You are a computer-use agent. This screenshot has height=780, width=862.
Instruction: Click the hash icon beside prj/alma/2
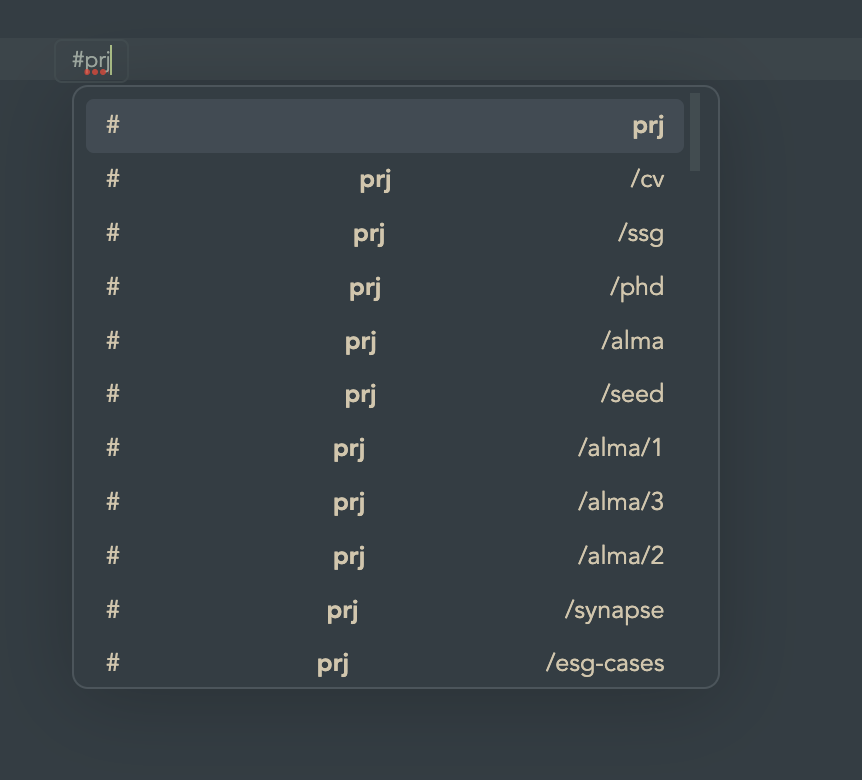112,556
